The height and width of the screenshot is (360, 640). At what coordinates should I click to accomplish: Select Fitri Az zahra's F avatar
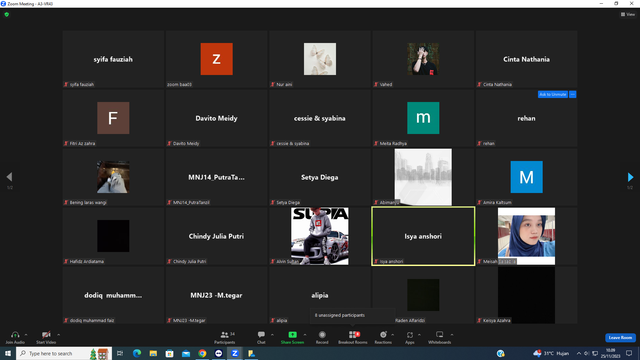click(113, 118)
